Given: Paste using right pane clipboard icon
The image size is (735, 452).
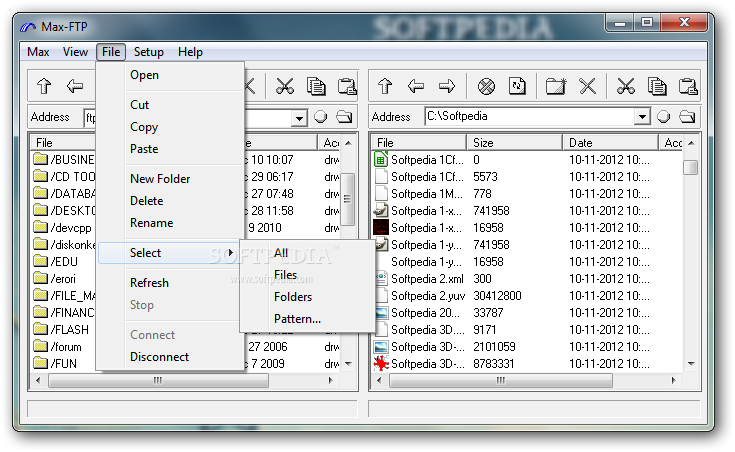Looking at the screenshot, I should click(x=688, y=86).
